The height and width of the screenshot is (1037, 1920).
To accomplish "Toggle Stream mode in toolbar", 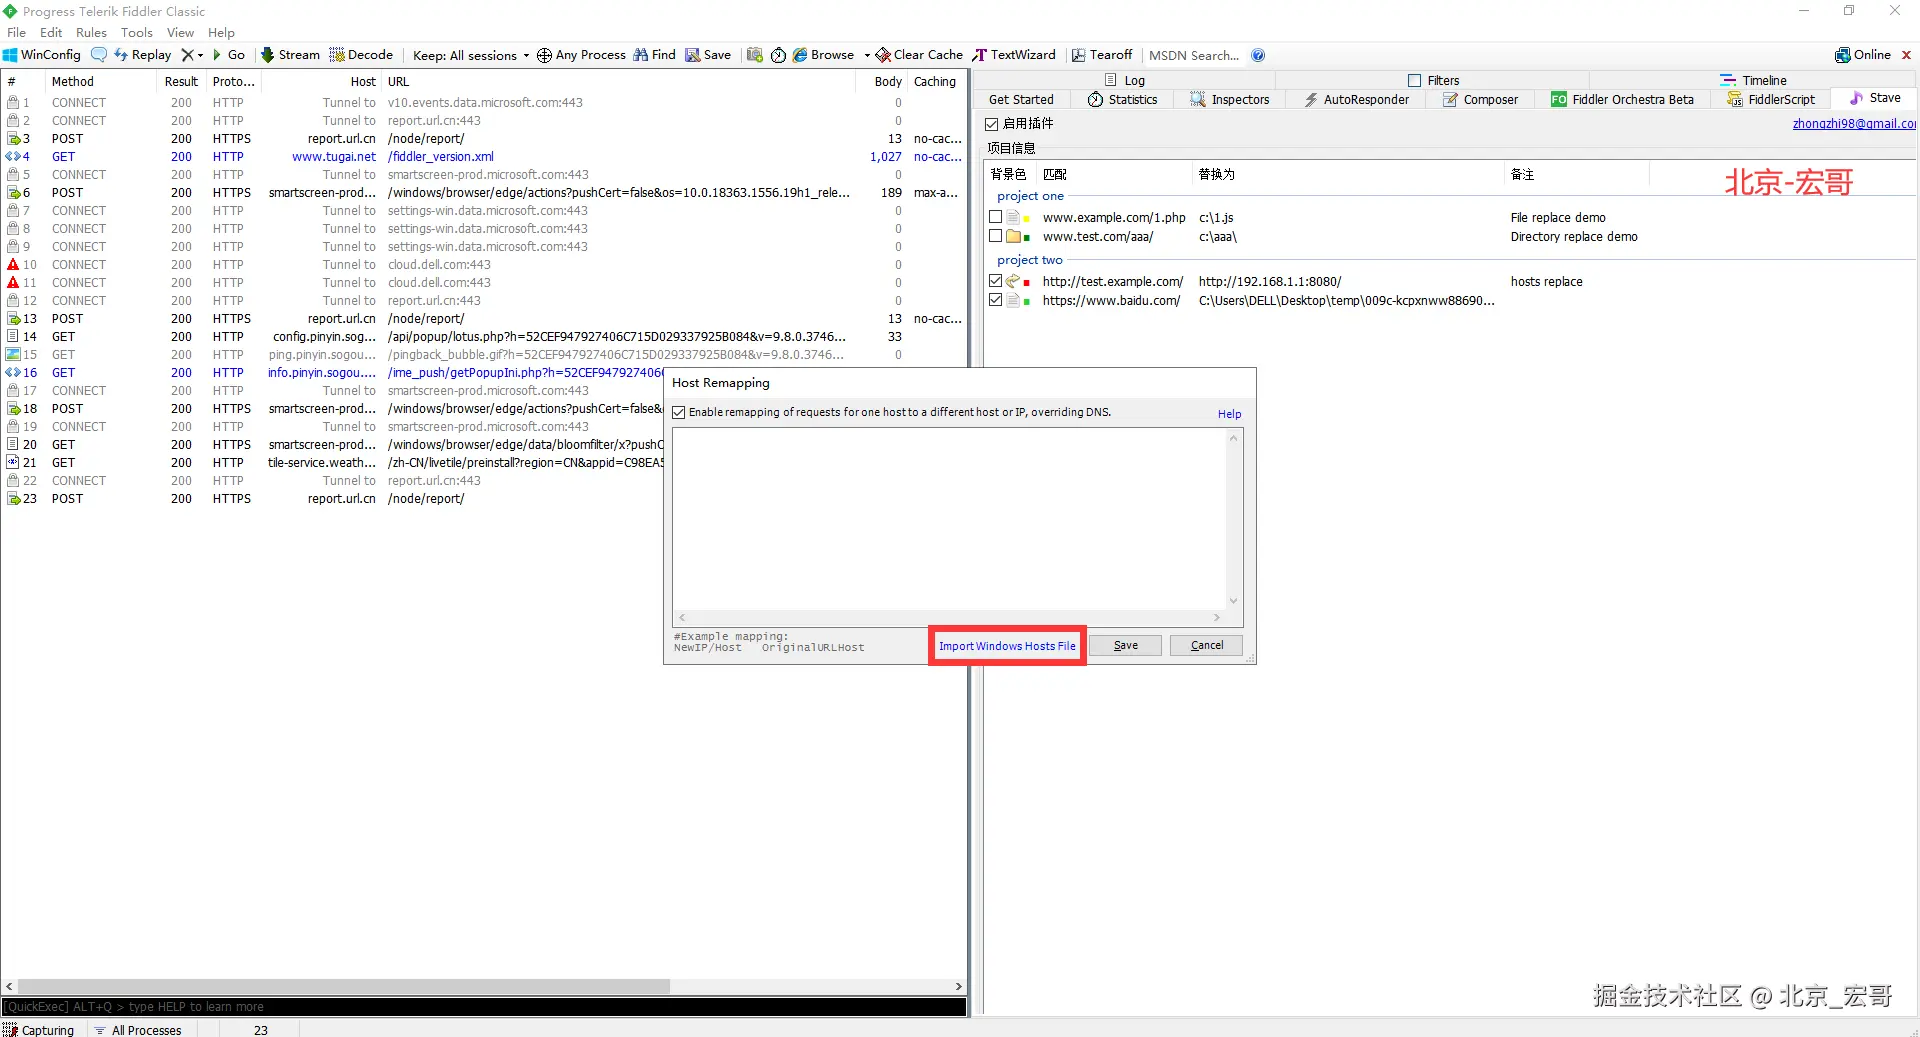I will 290,55.
